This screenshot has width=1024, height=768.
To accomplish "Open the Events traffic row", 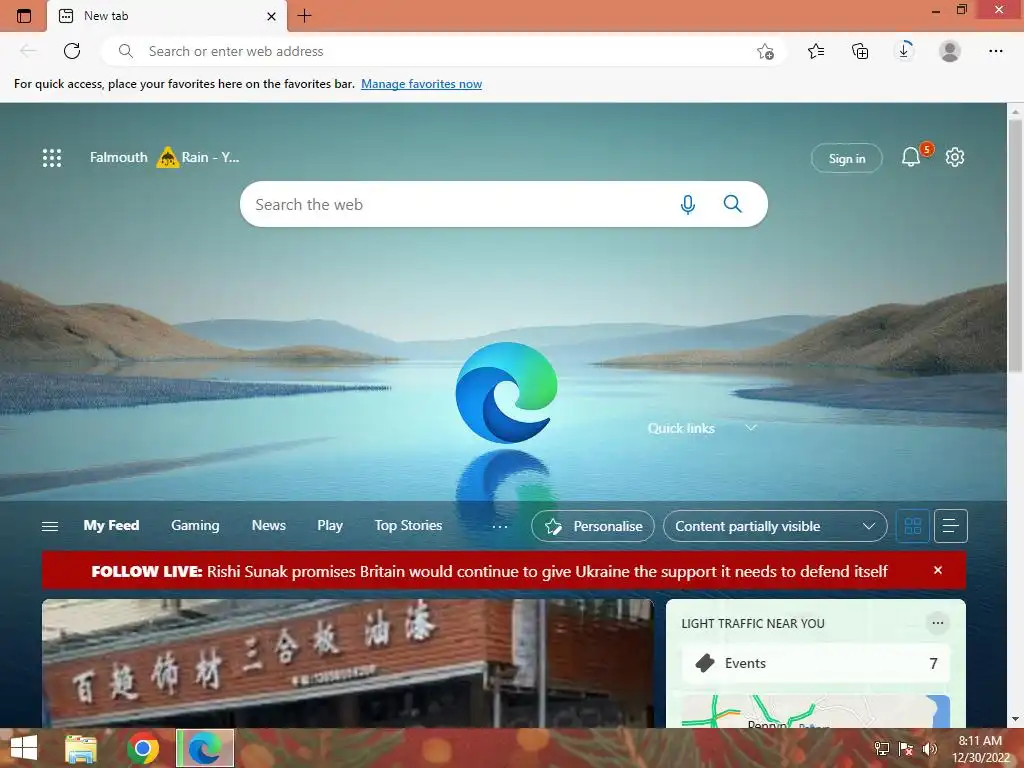I will click(816, 664).
